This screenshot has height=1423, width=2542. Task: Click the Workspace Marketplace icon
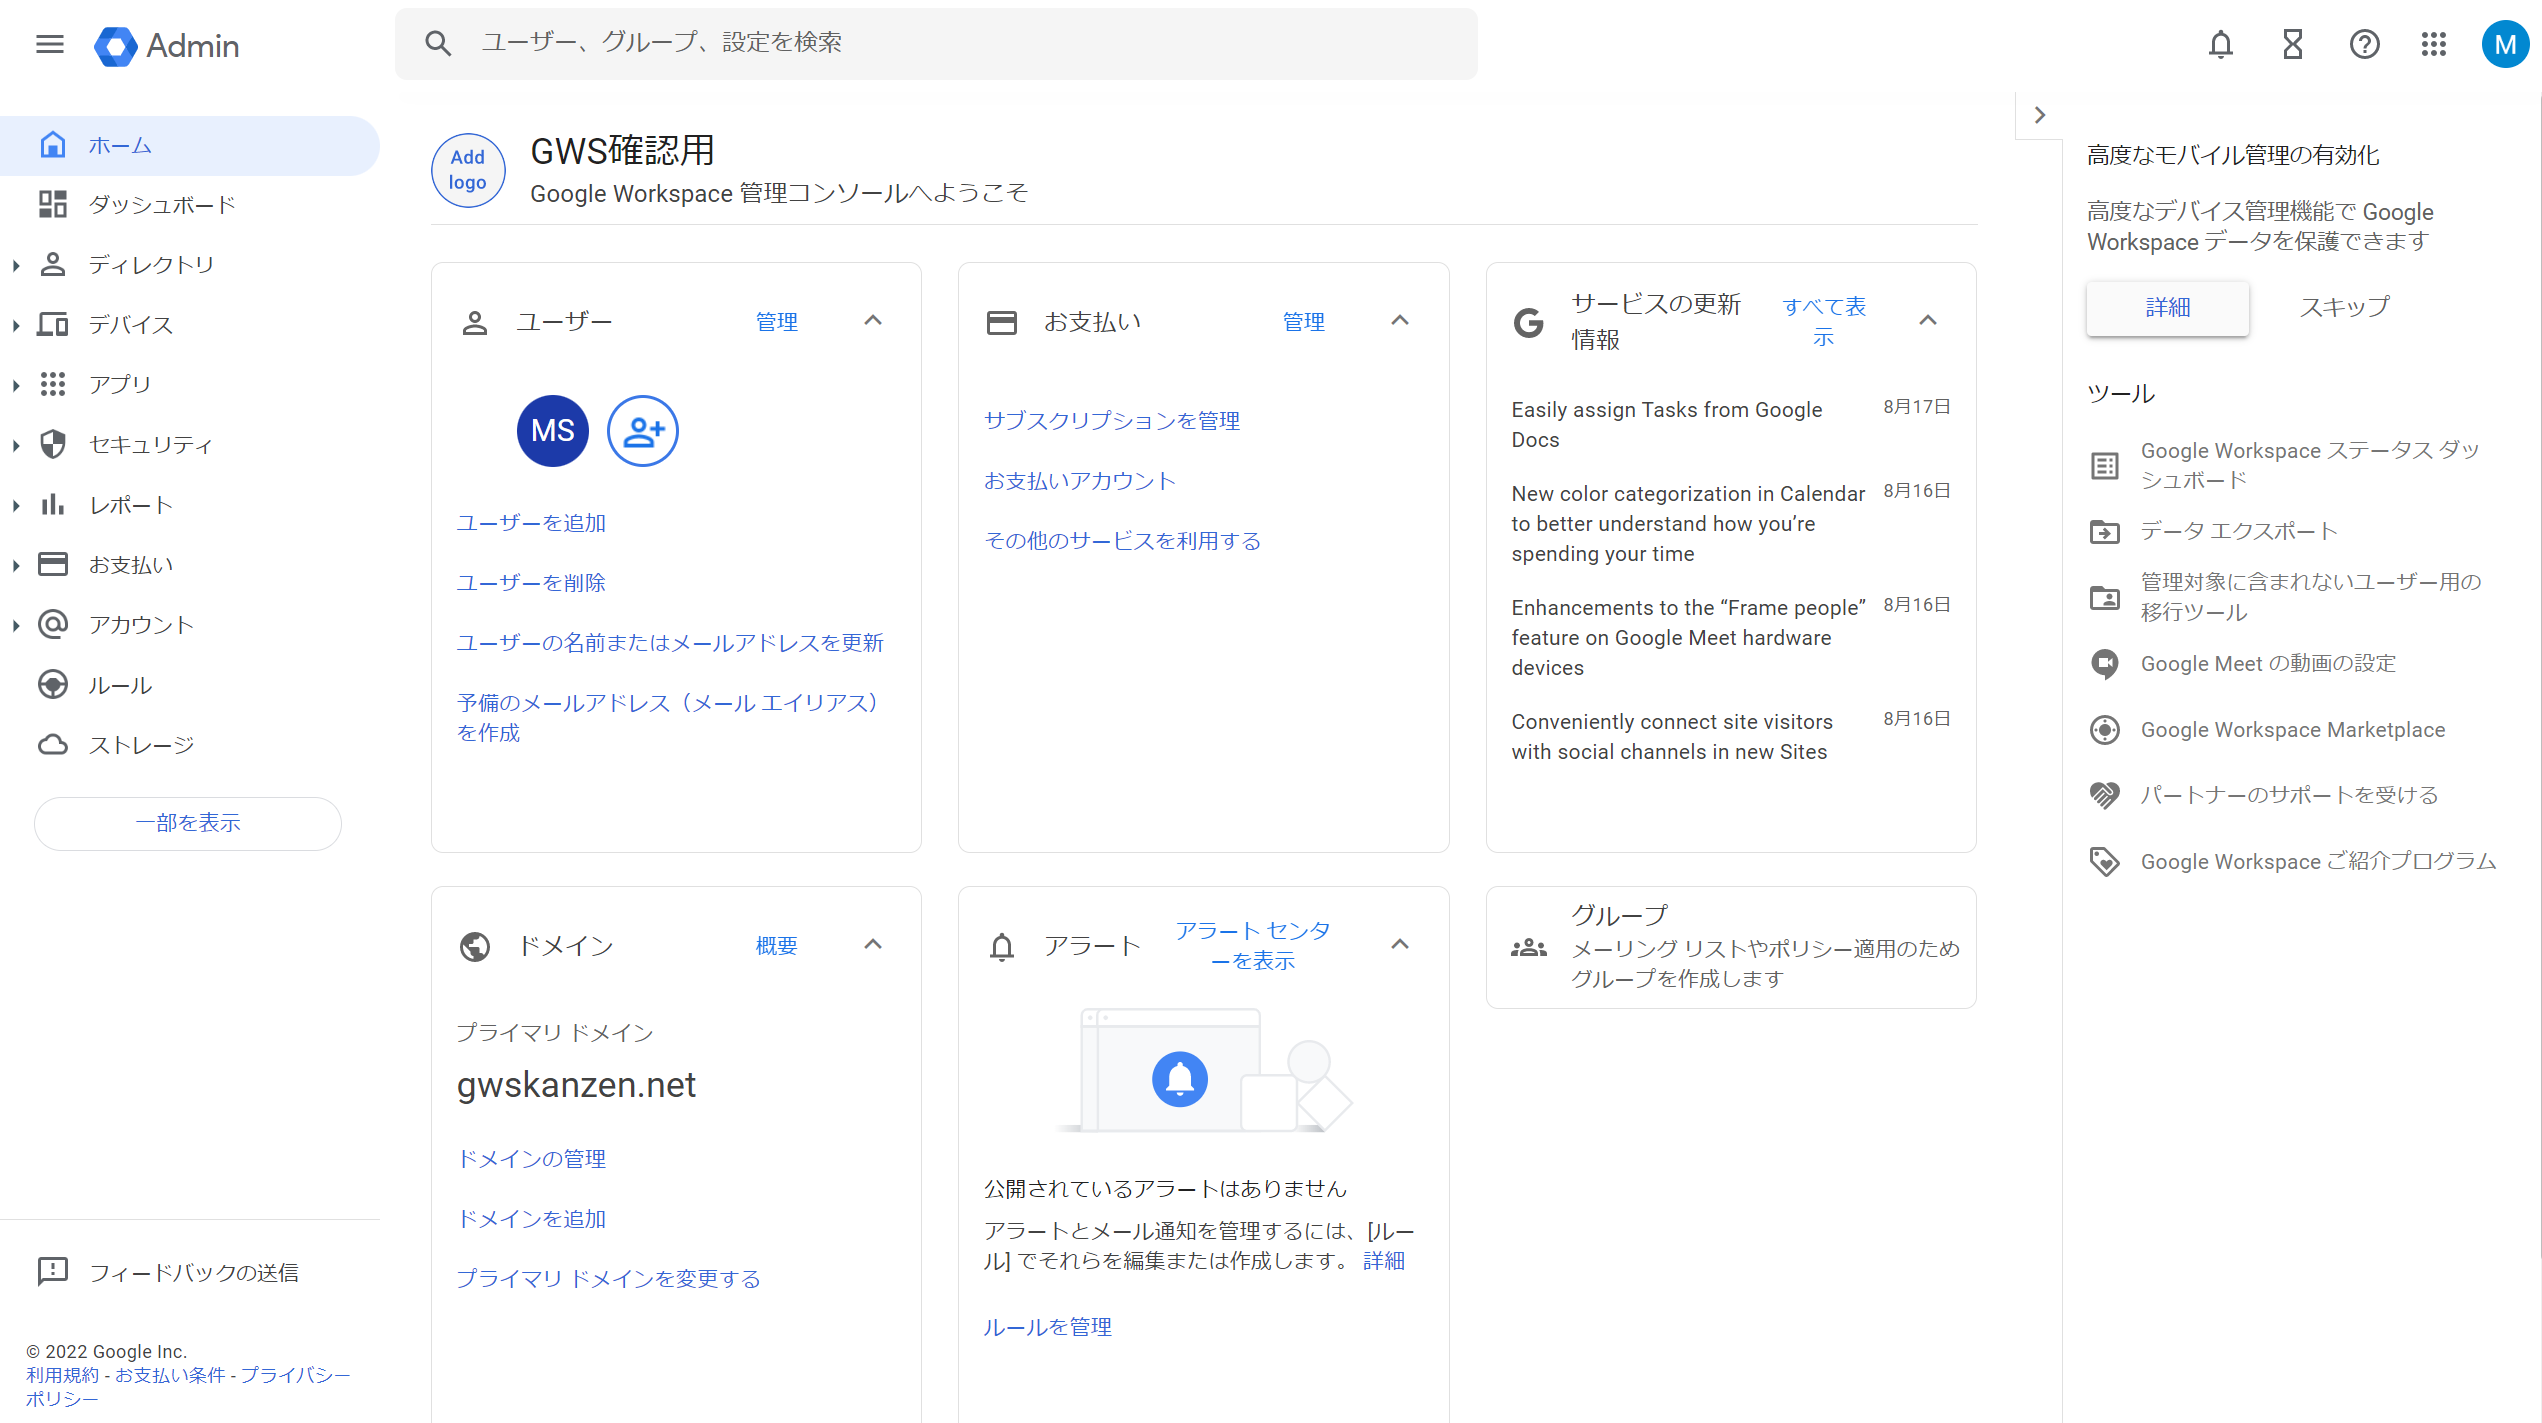[x=2104, y=730]
